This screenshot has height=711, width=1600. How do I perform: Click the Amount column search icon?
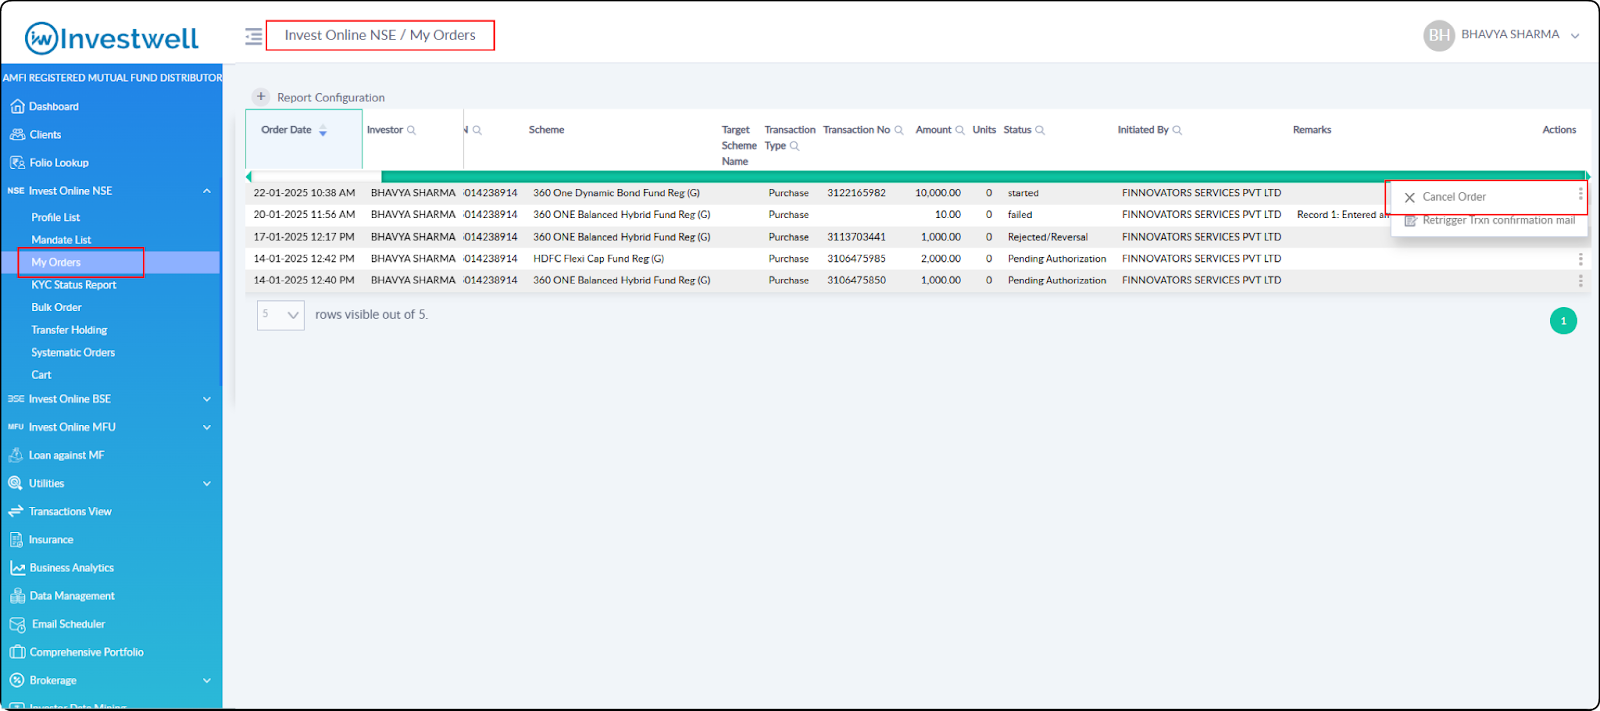coord(960,130)
